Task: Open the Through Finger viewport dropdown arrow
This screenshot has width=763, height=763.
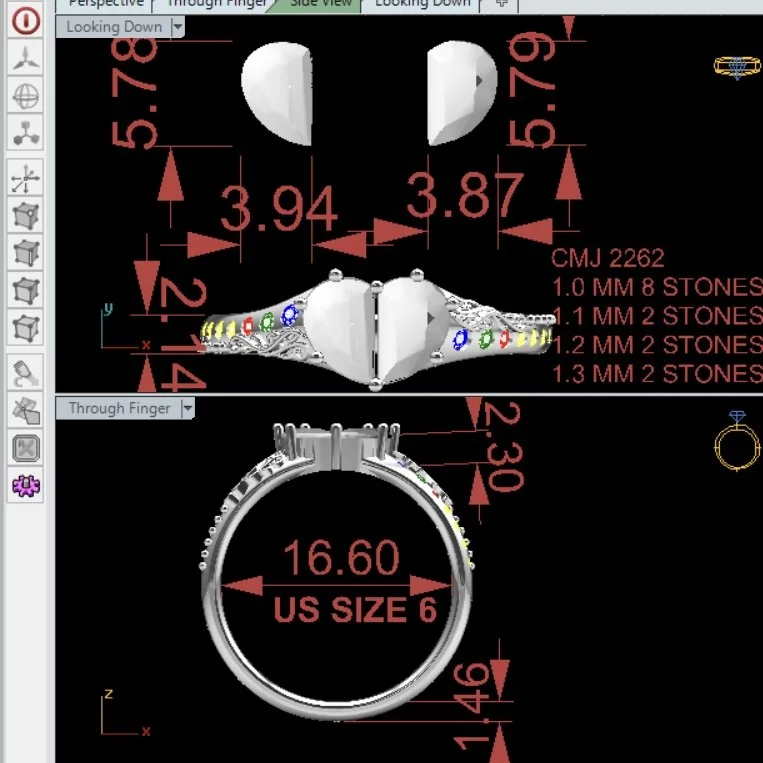Action: 188,408
